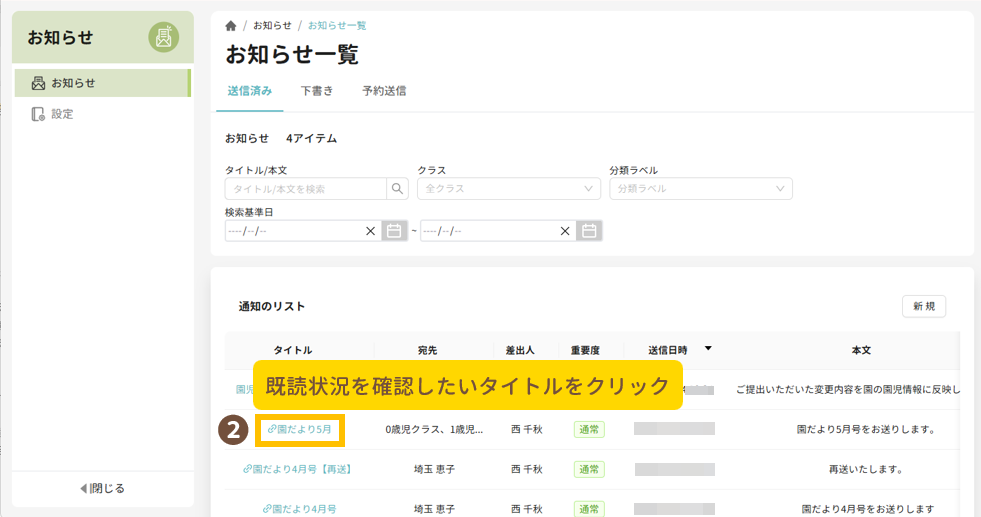Switch to the 予約送信 tab
Screen dimensions: 981x517
click(384, 91)
